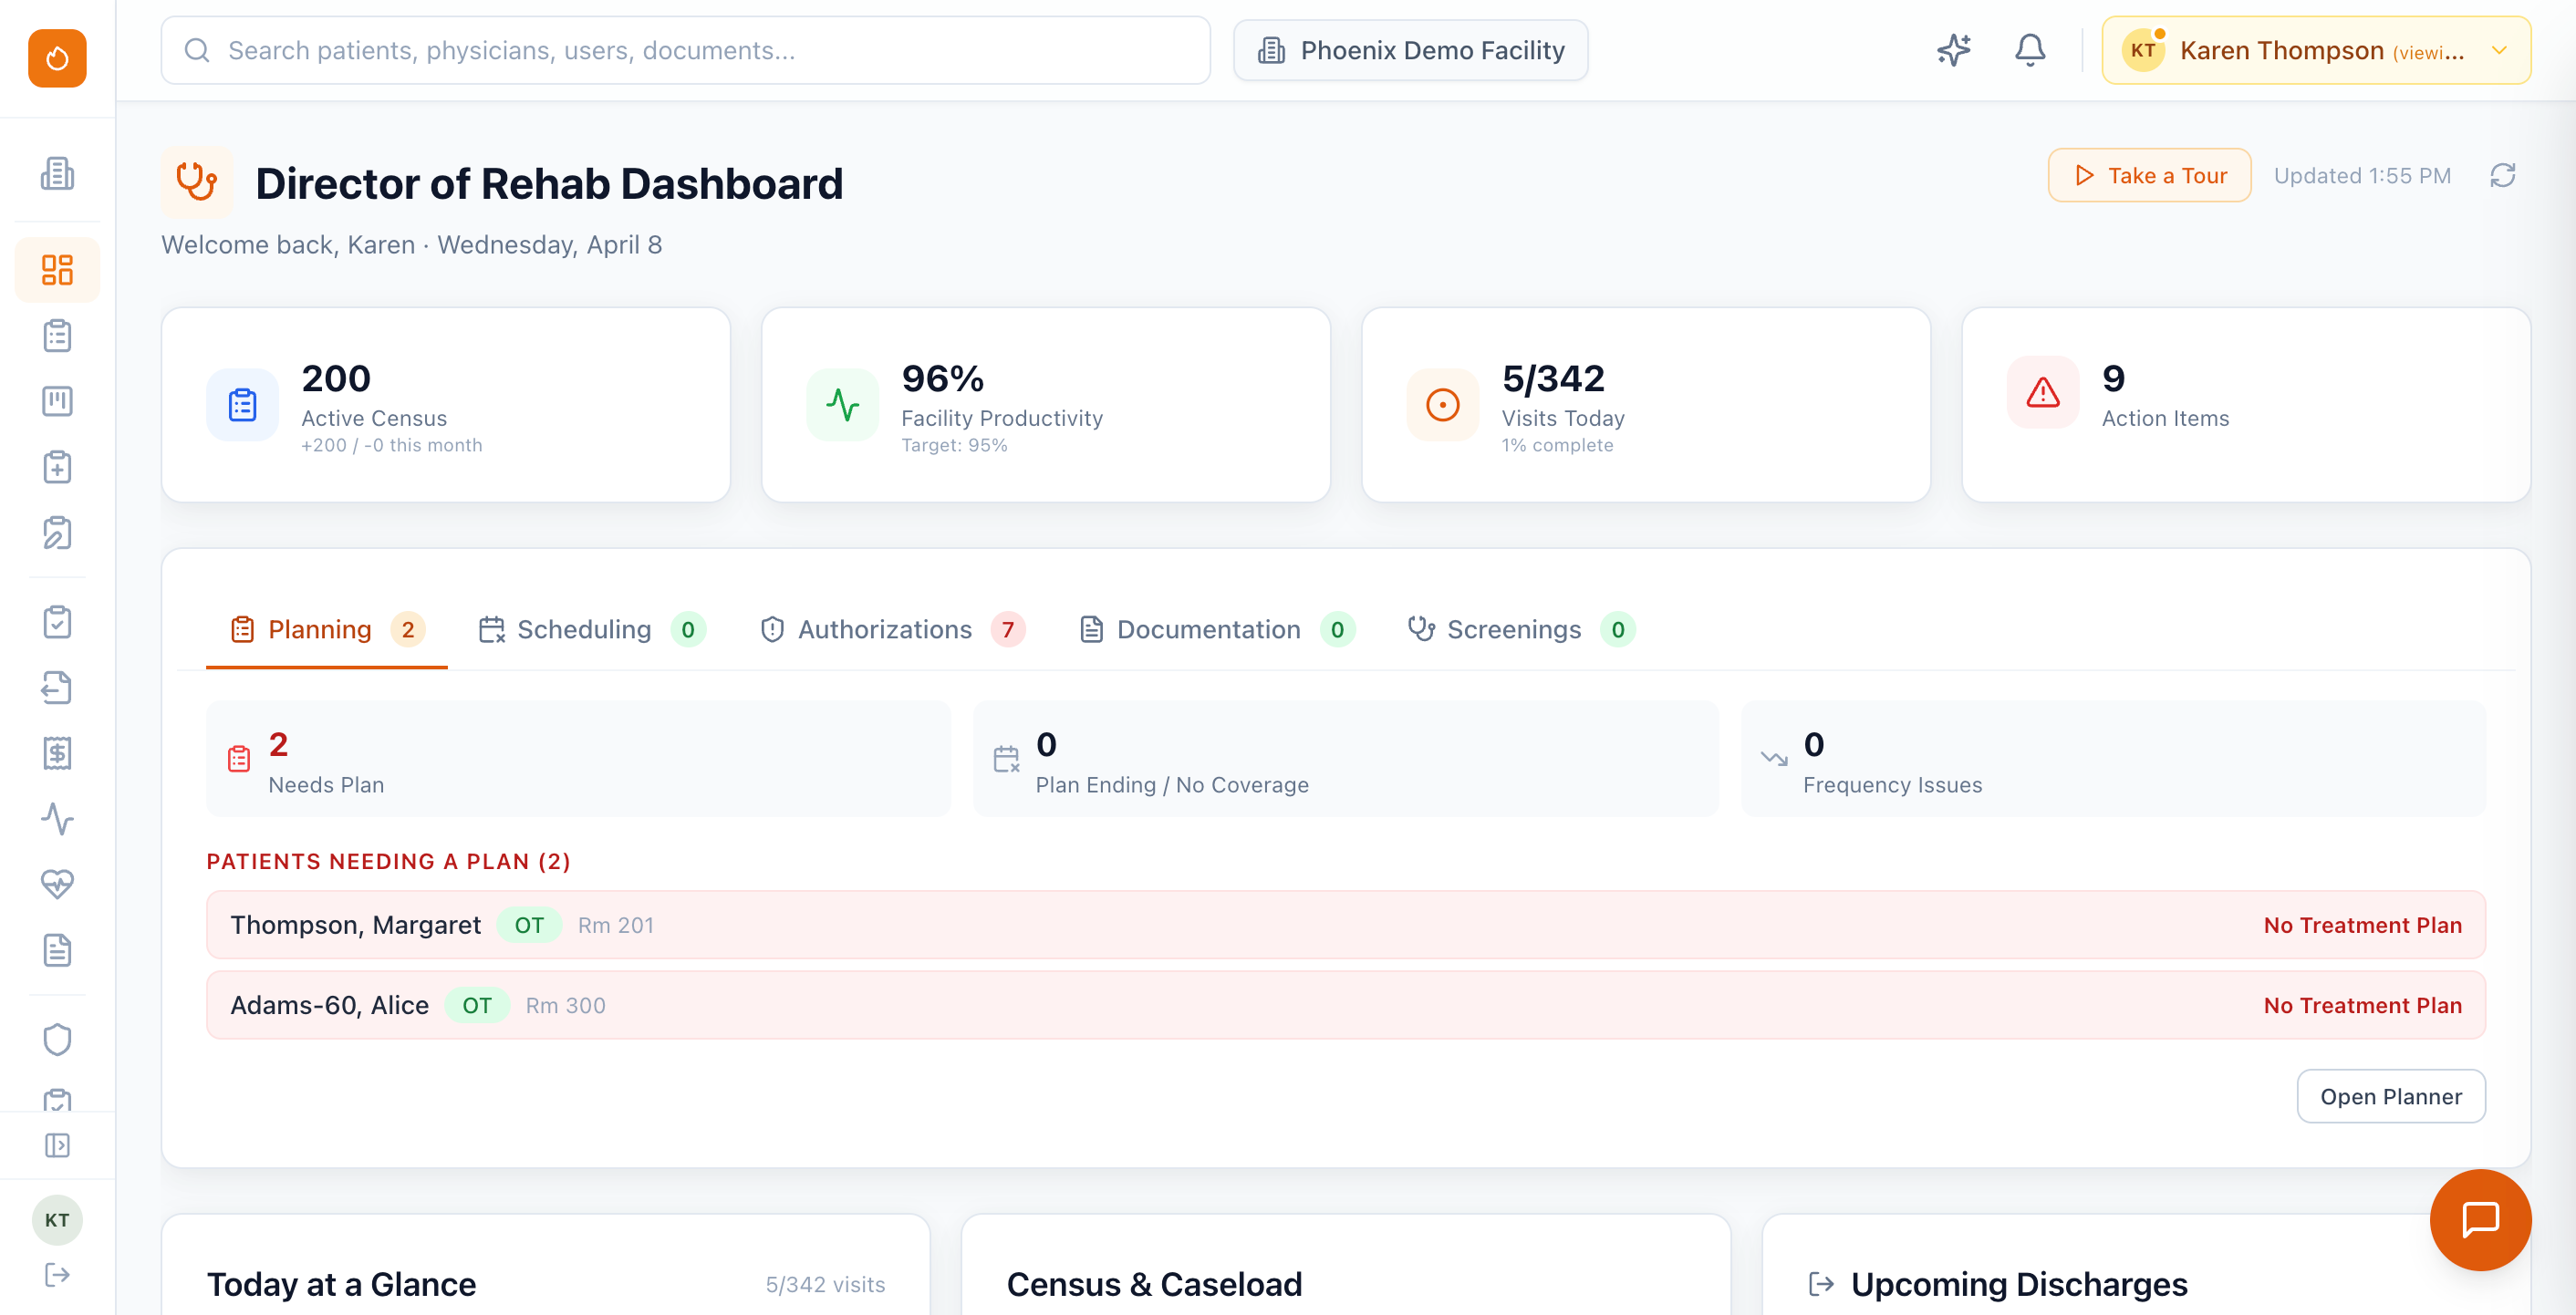Viewport: 2576px width, 1315px height.
Task: Start the Take a Tour walkthrough
Action: tap(2149, 175)
